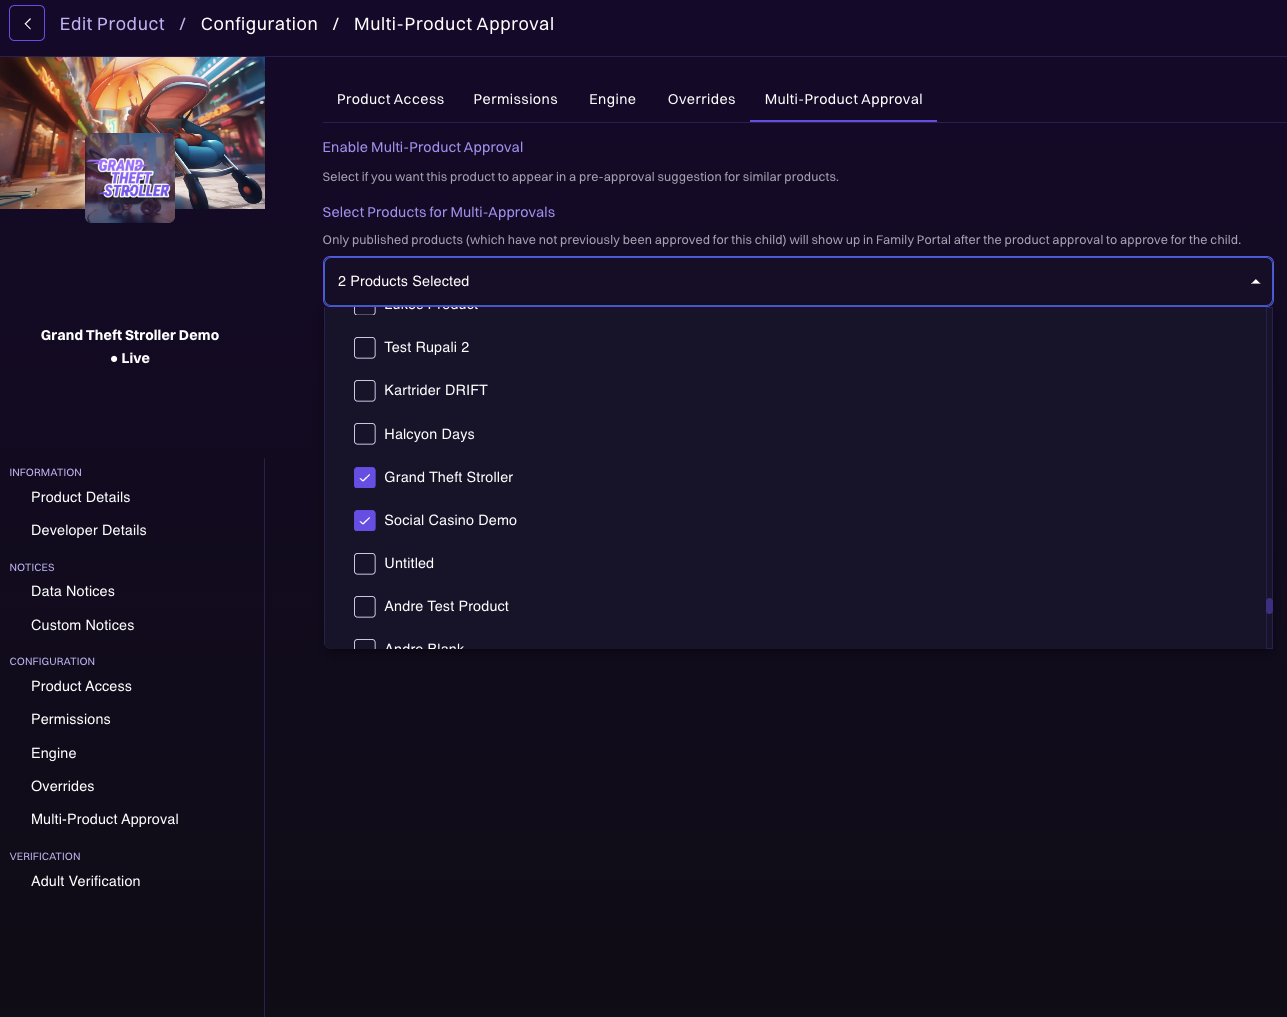Click the back arrow button
The image size is (1287, 1017).
tap(27, 23)
